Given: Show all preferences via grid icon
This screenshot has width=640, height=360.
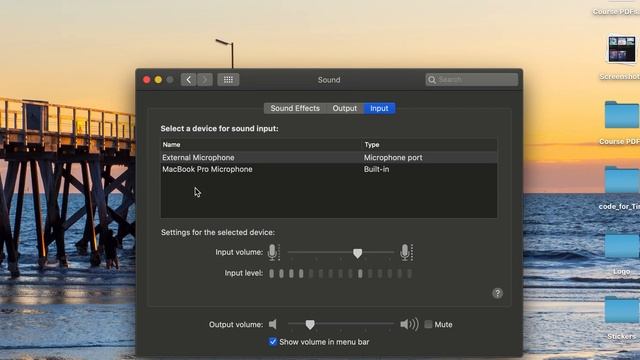Looking at the screenshot, I should tap(228, 80).
